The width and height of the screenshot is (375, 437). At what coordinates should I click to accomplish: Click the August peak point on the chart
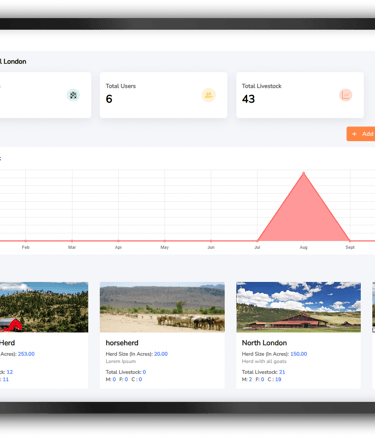click(x=304, y=173)
